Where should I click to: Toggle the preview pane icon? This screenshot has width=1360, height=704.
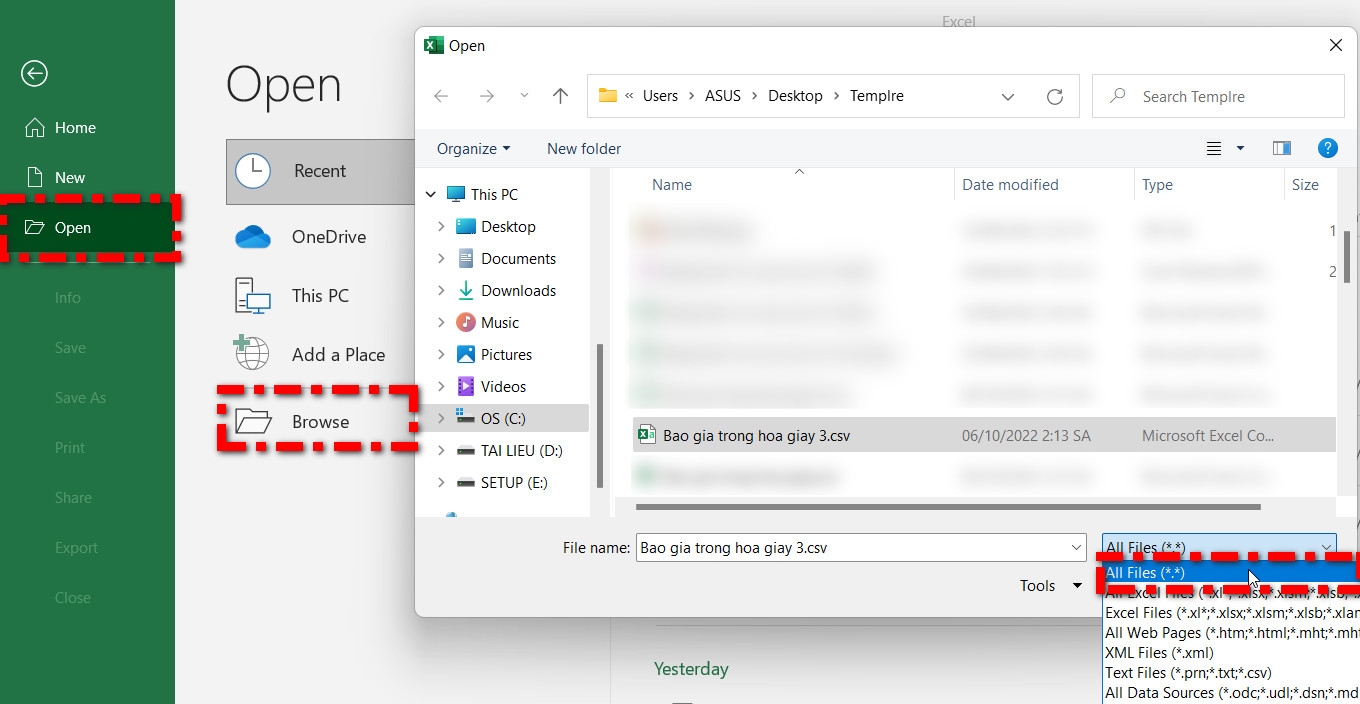click(x=1282, y=149)
